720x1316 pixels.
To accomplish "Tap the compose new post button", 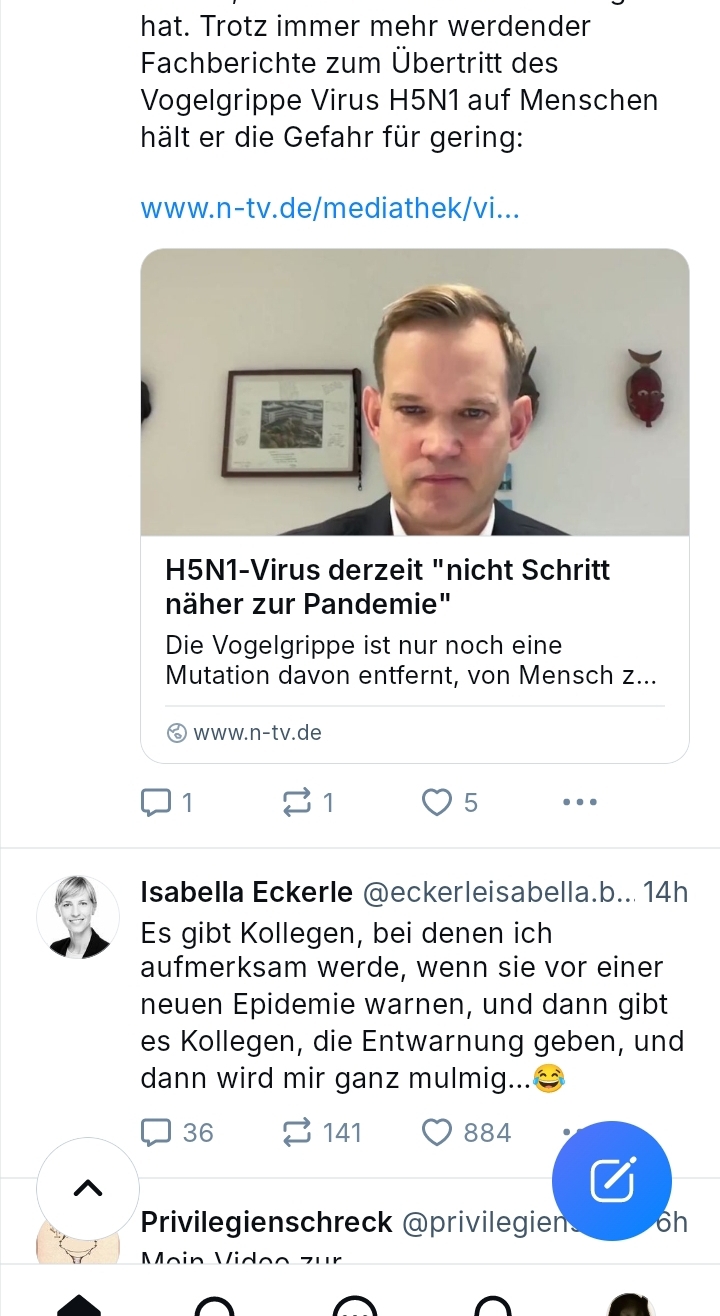I will [x=612, y=1181].
